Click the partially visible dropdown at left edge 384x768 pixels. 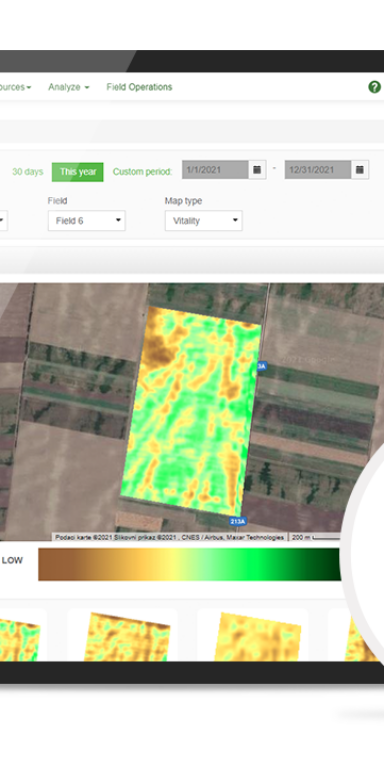pyautogui.click(x=3, y=221)
